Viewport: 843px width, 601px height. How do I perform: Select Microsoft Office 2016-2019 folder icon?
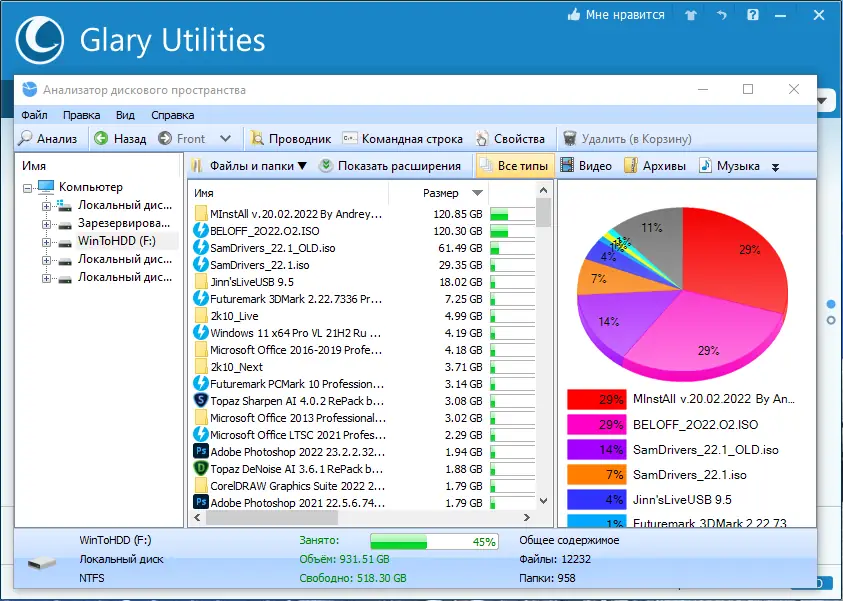tap(201, 350)
